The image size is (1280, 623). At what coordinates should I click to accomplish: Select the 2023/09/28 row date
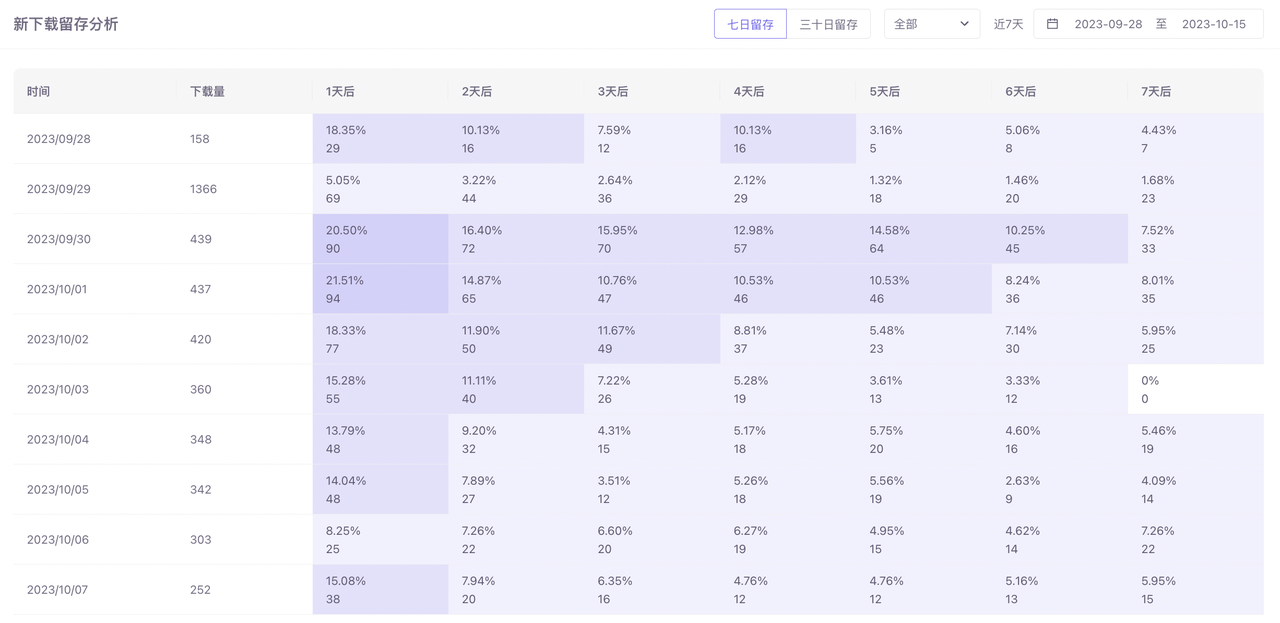click(58, 139)
